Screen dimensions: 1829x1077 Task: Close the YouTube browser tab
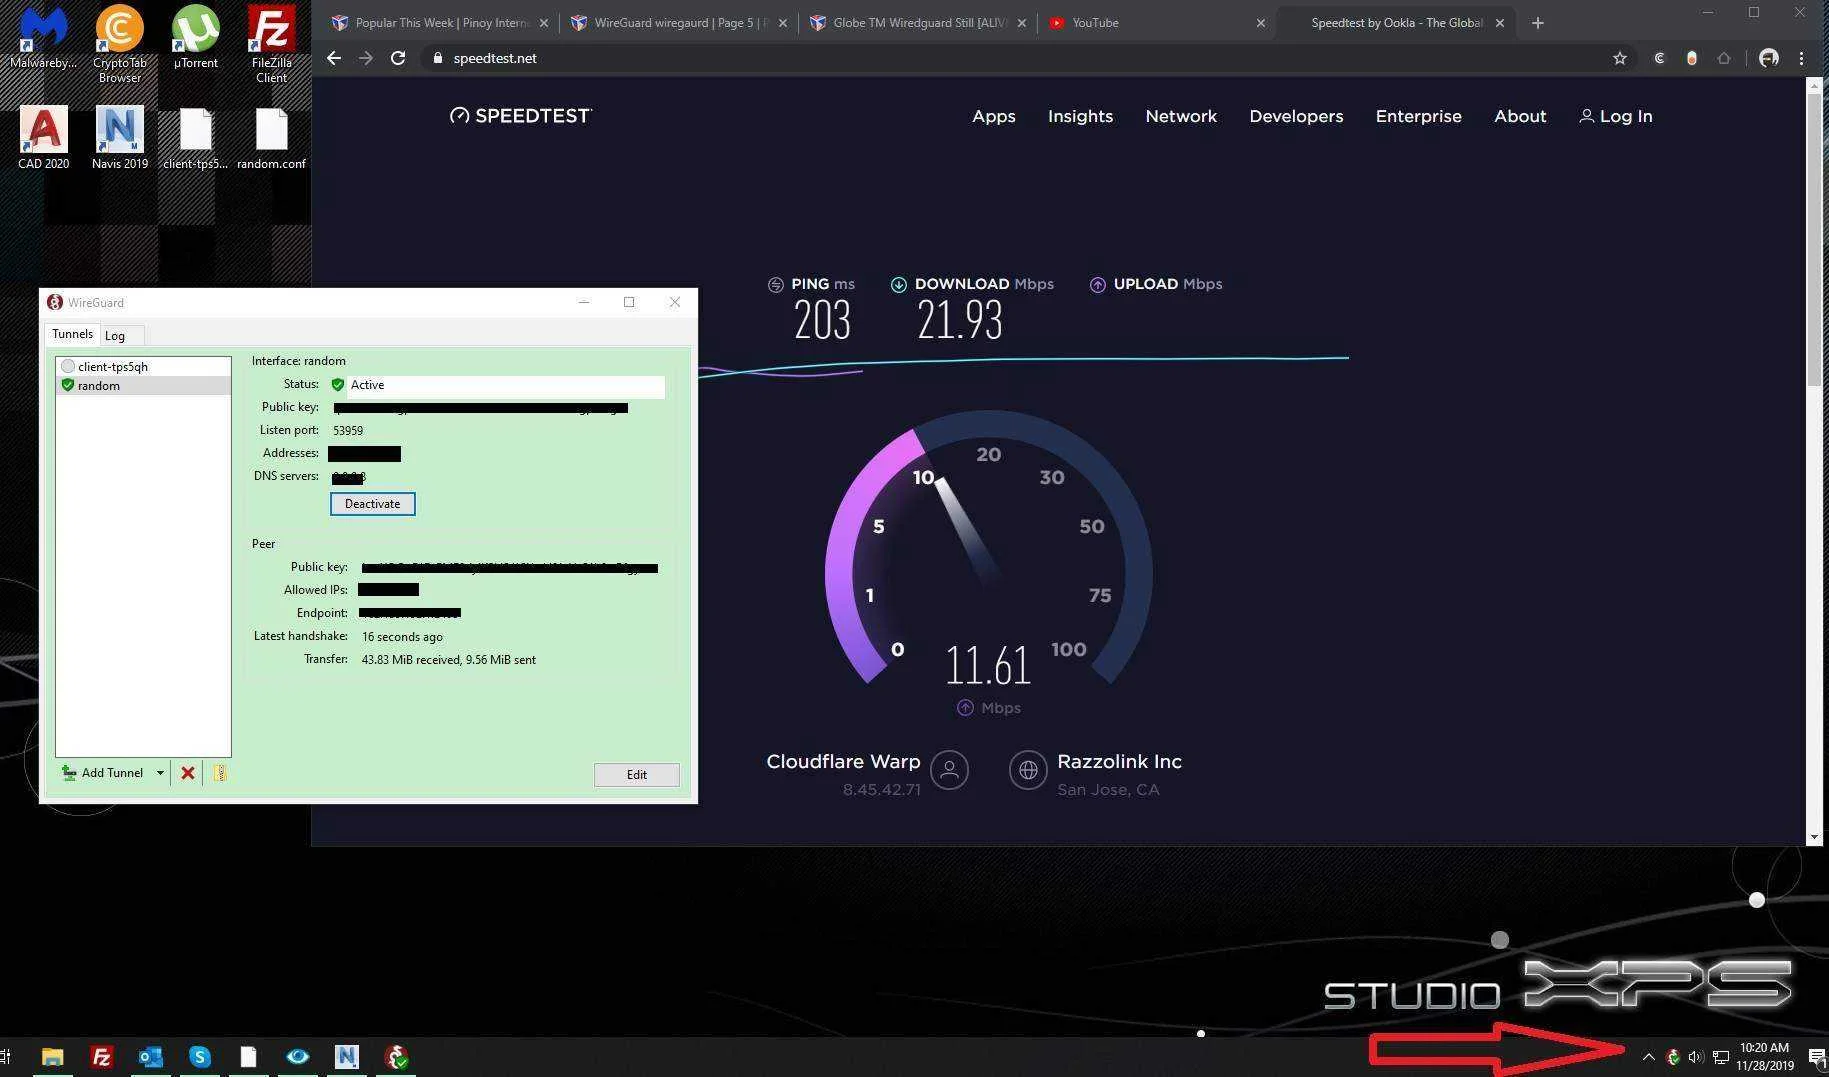[1260, 23]
